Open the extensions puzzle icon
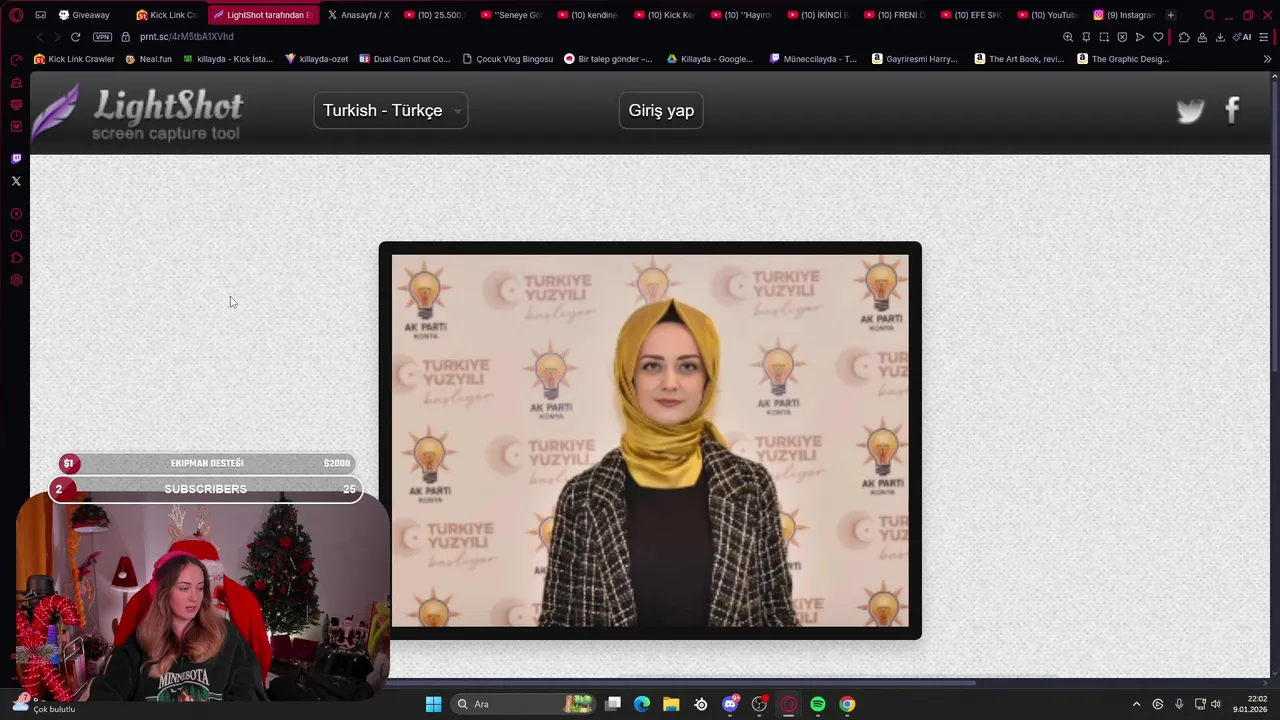 pyautogui.click(x=1184, y=37)
